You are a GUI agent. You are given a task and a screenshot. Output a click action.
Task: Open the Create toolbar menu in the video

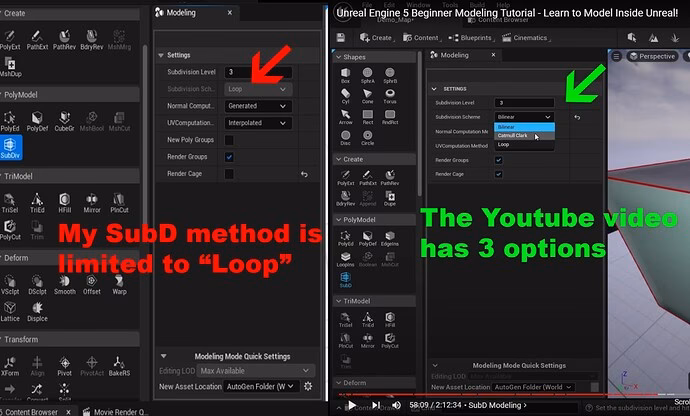click(375, 38)
